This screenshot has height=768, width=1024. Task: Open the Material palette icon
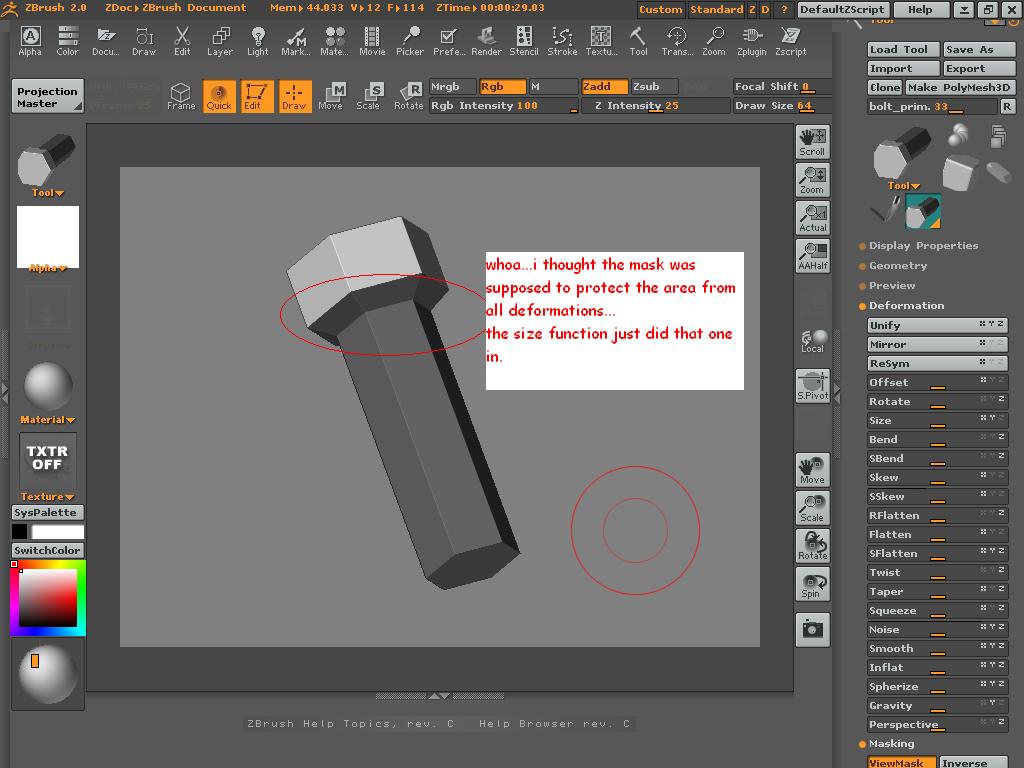[x=334, y=41]
